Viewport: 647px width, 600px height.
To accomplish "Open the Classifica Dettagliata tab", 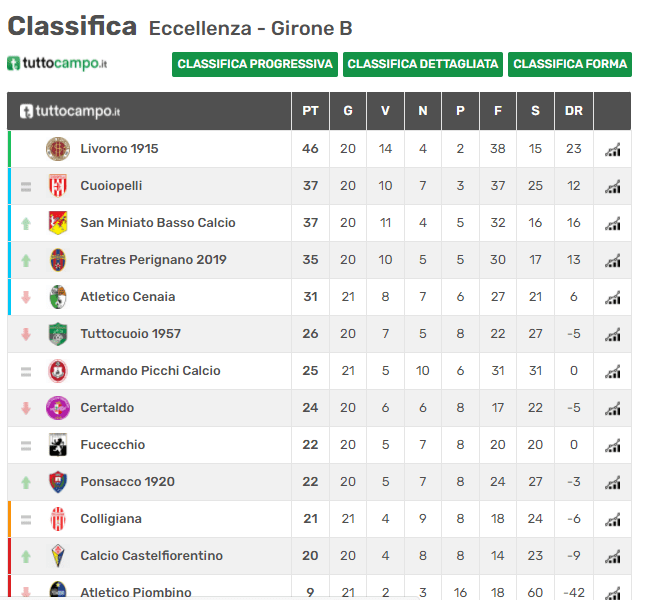I will [x=423, y=64].
